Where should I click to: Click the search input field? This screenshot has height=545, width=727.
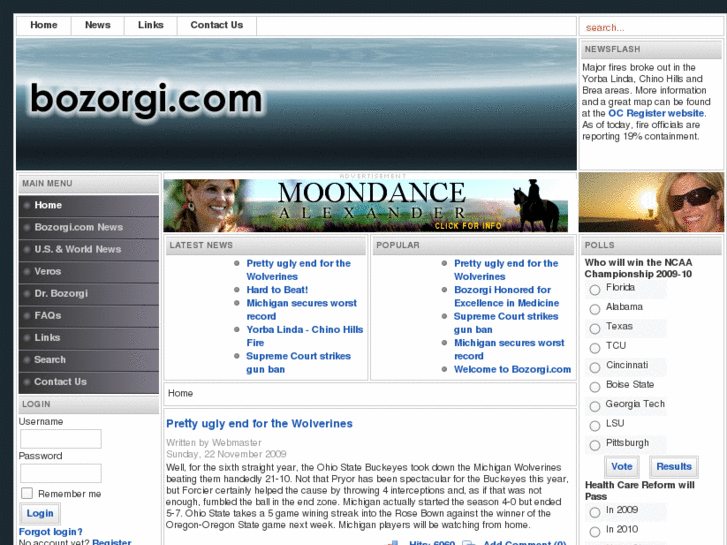coord(651,27)
